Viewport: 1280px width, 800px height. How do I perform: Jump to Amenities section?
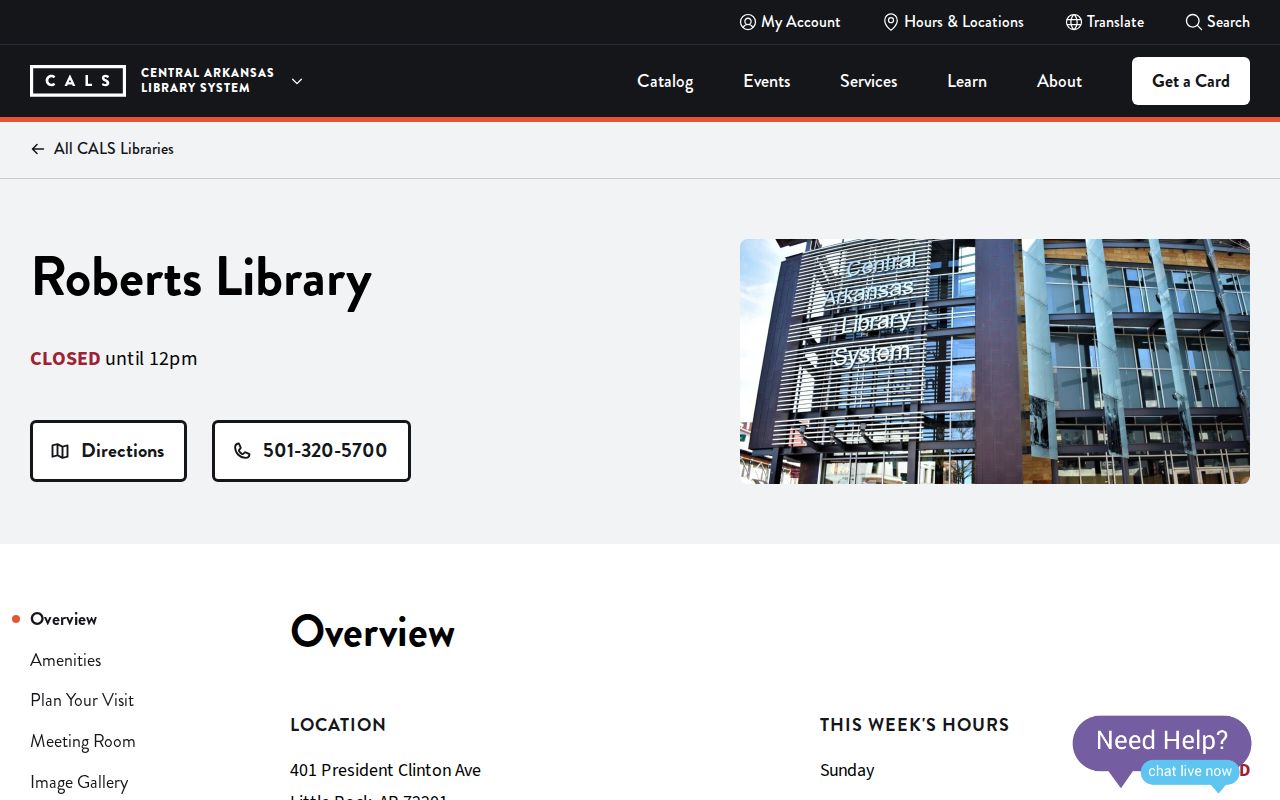pyautogui.click(x=65, y=660)
